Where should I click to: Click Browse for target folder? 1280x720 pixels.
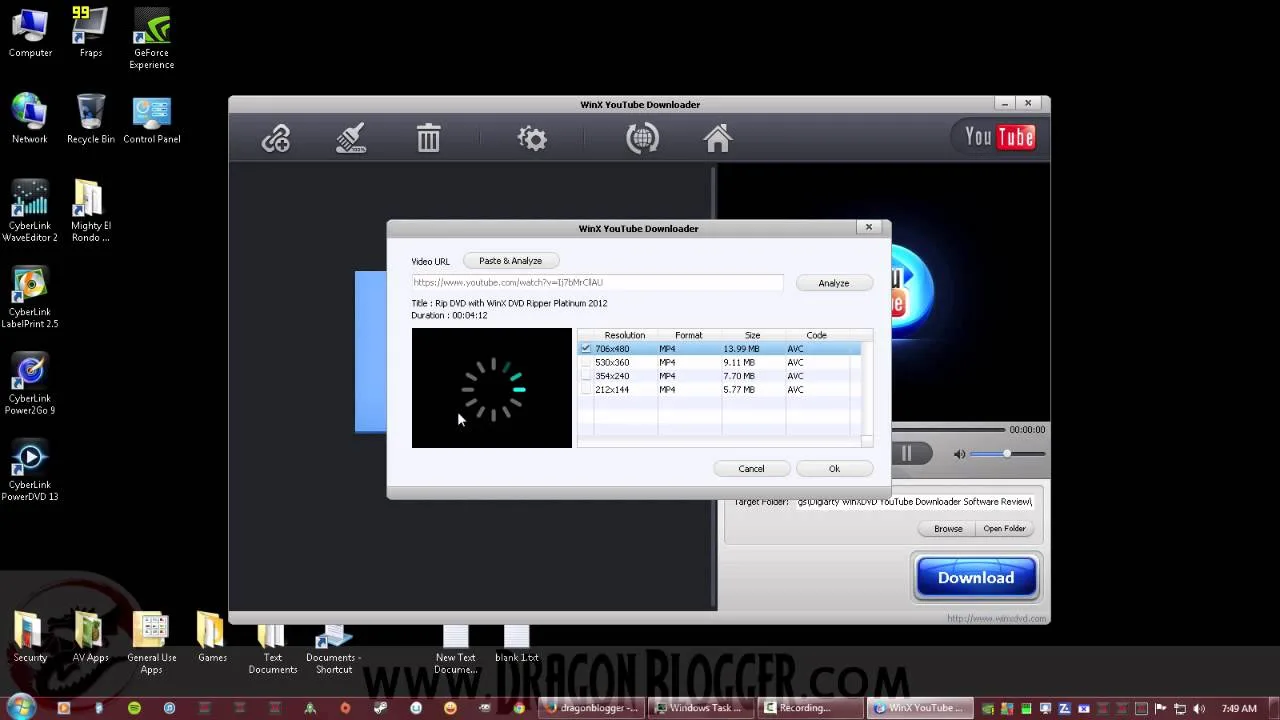coord(948,529)
